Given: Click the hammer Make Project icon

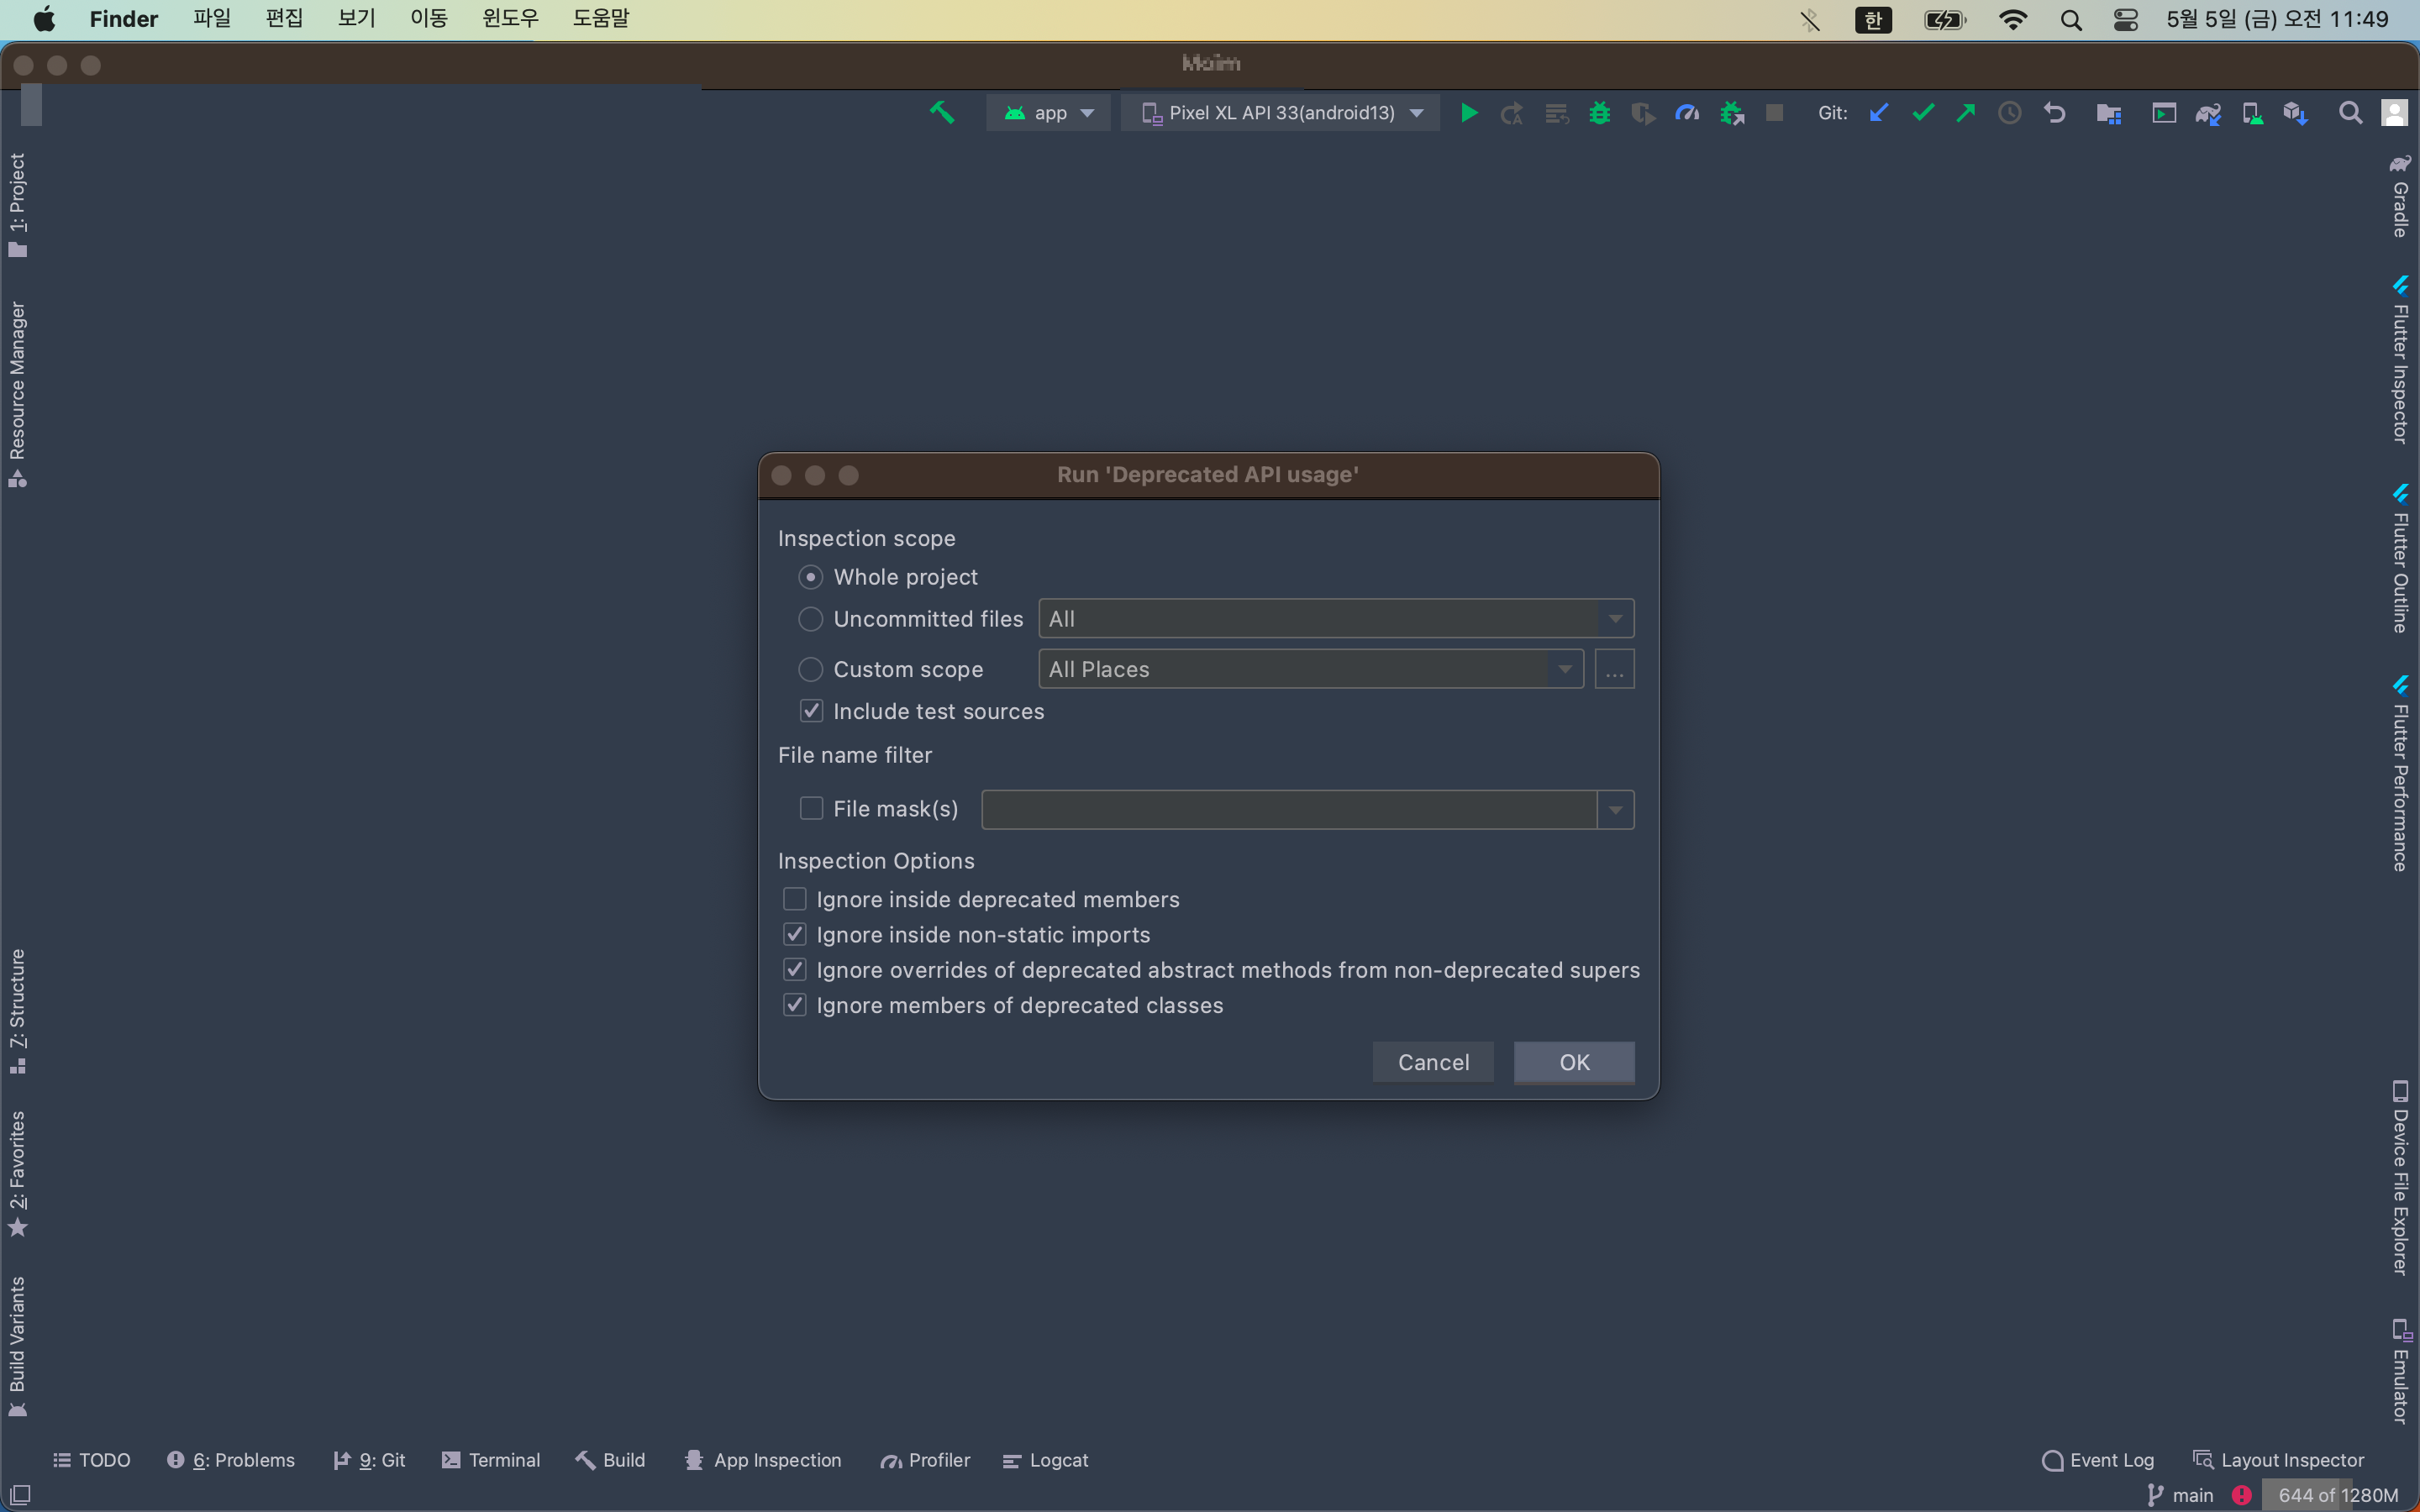Looking at the screenshot, I should tap(941, 113).
